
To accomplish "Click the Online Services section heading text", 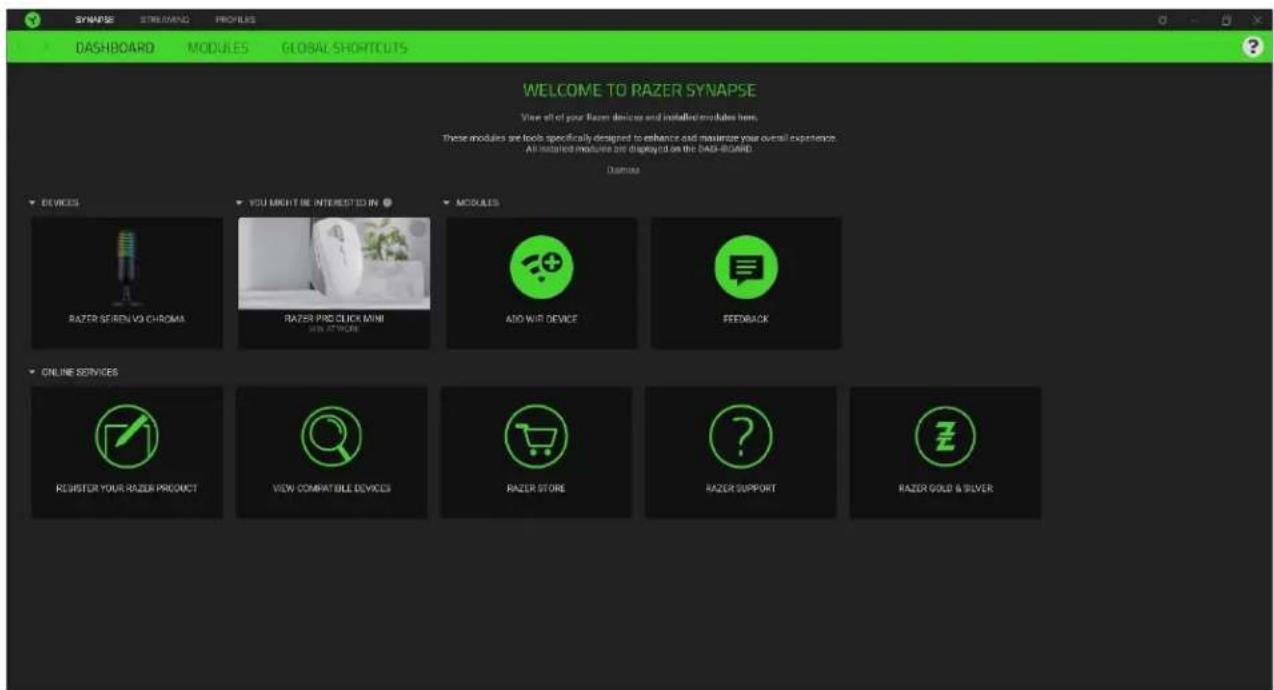I will pos(80,372).
